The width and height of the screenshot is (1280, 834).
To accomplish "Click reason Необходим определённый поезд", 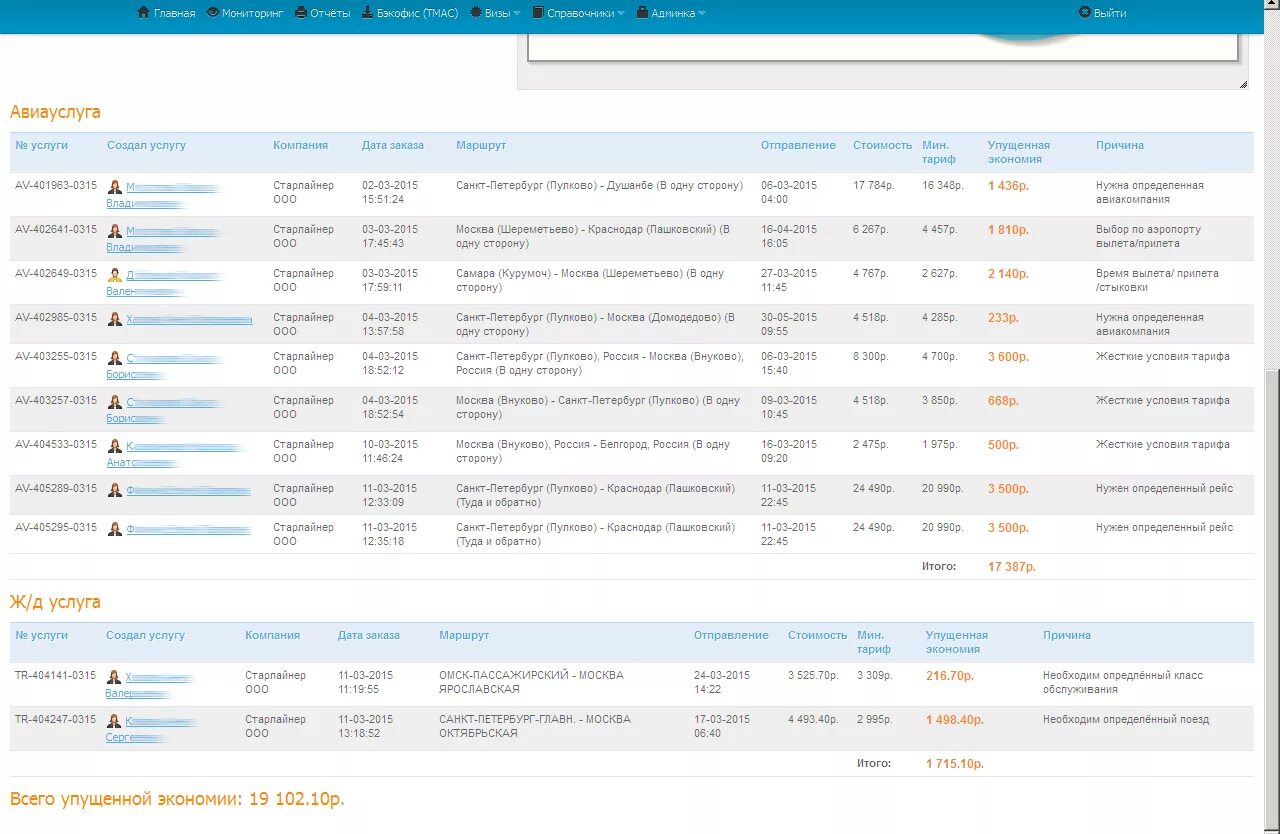I will [x=1126, y=719].
